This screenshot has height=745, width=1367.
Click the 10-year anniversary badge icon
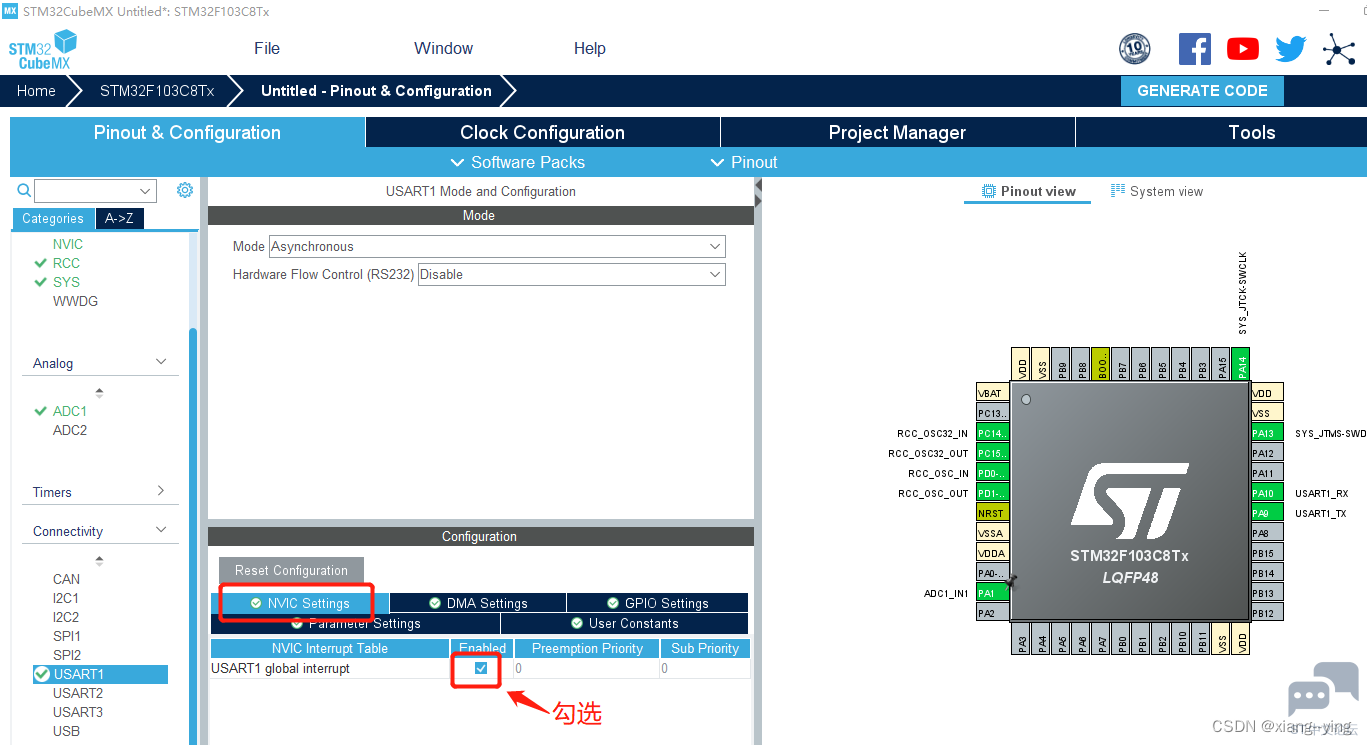(1135, 49)
